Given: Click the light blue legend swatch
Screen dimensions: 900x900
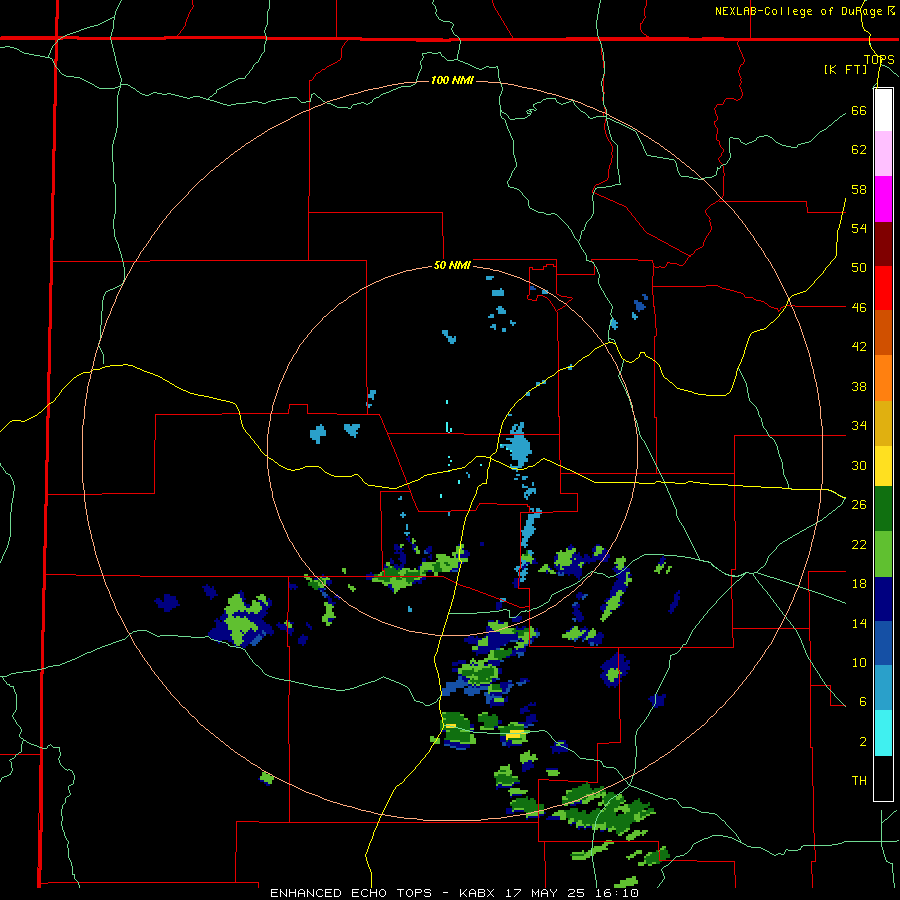Looking at the screenshot, I should point(883,688).
